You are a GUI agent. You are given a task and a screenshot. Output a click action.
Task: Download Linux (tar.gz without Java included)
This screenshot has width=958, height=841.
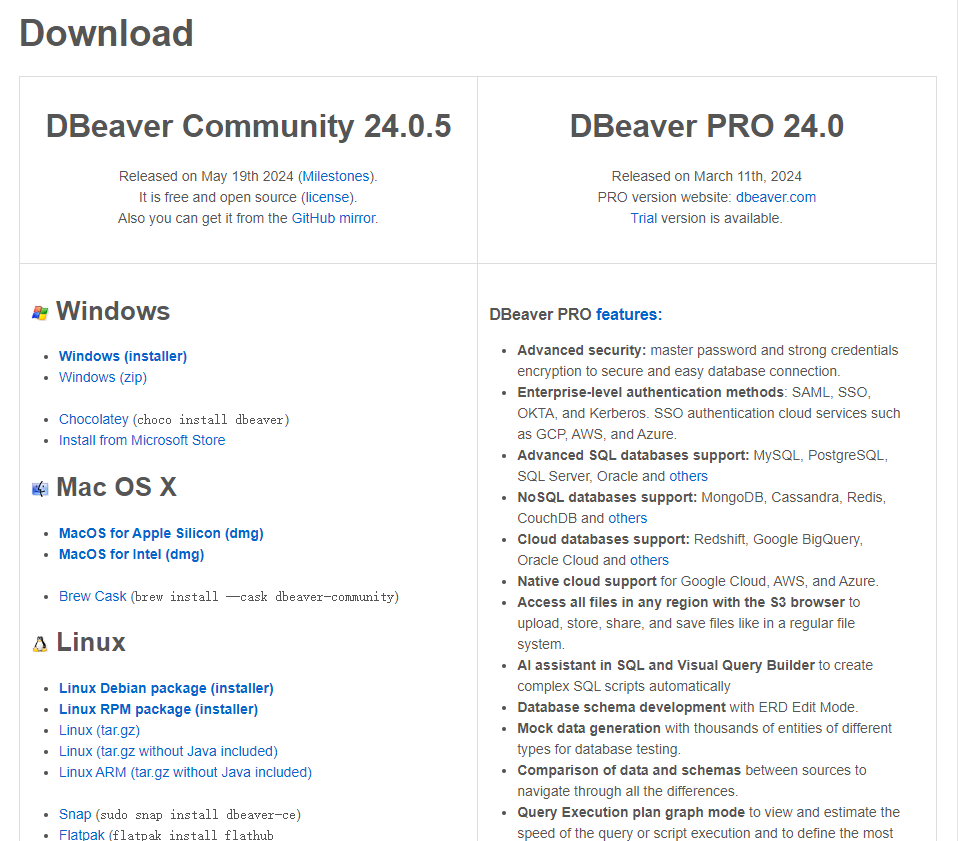[x=168, y=751]
